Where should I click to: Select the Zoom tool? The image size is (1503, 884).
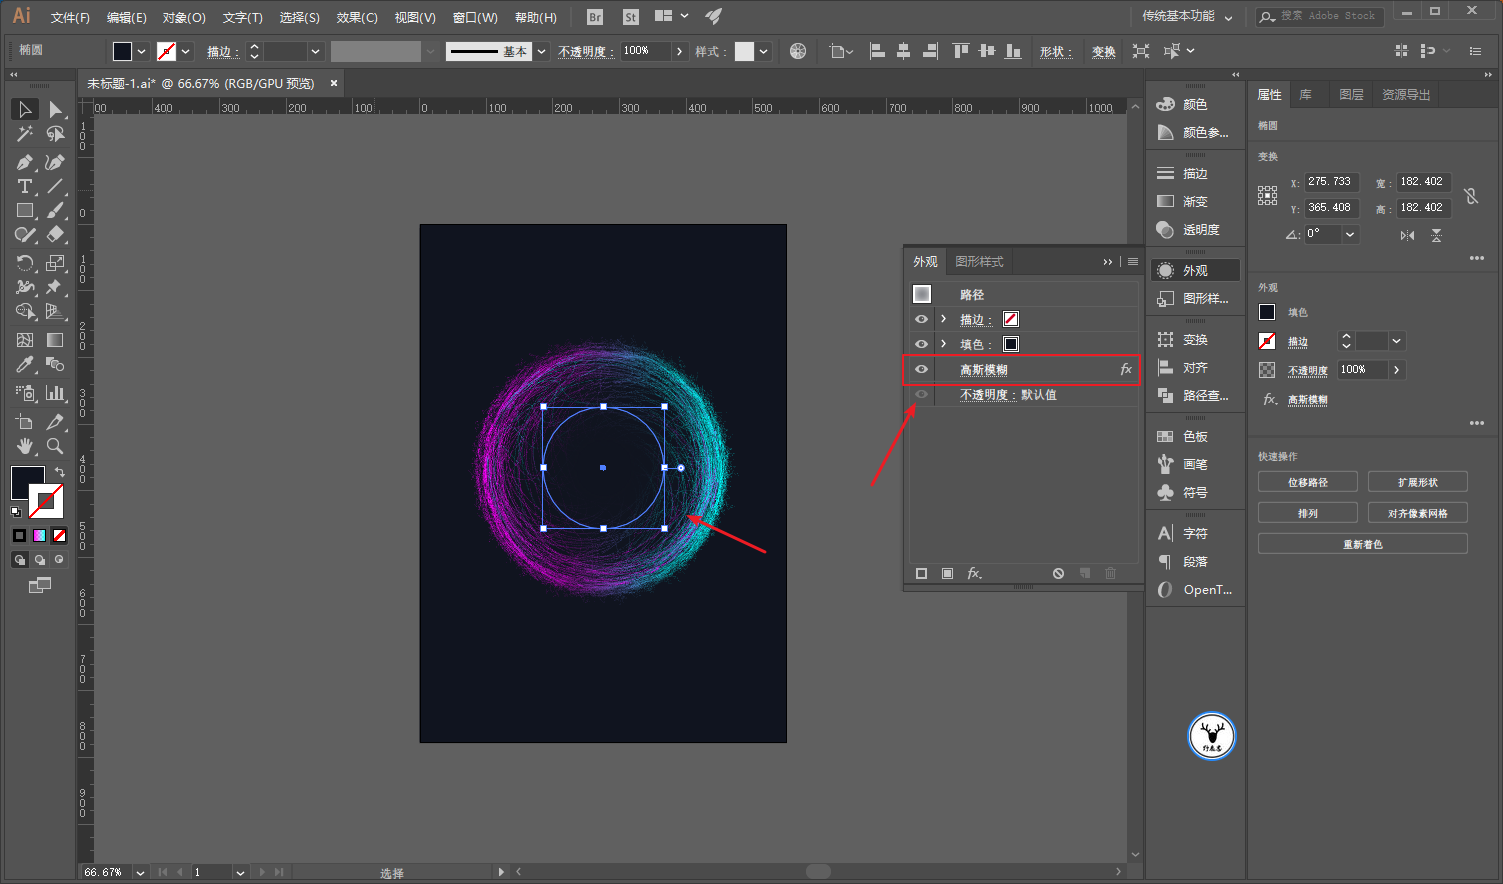coord(55,446)
